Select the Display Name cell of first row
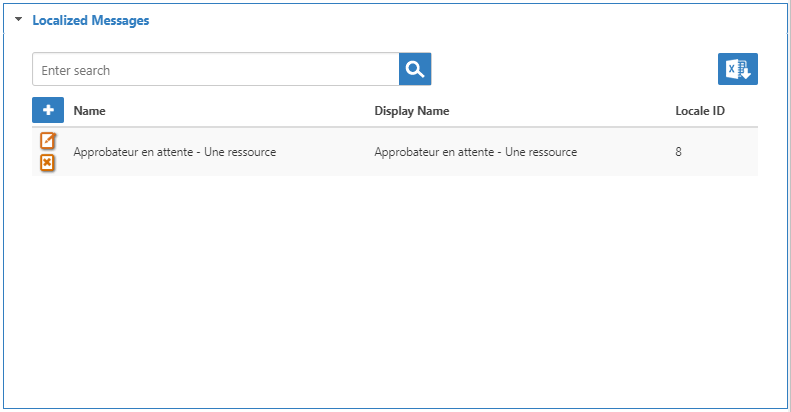Viewport: 791px width, 412px height. (x=475, y=152)
